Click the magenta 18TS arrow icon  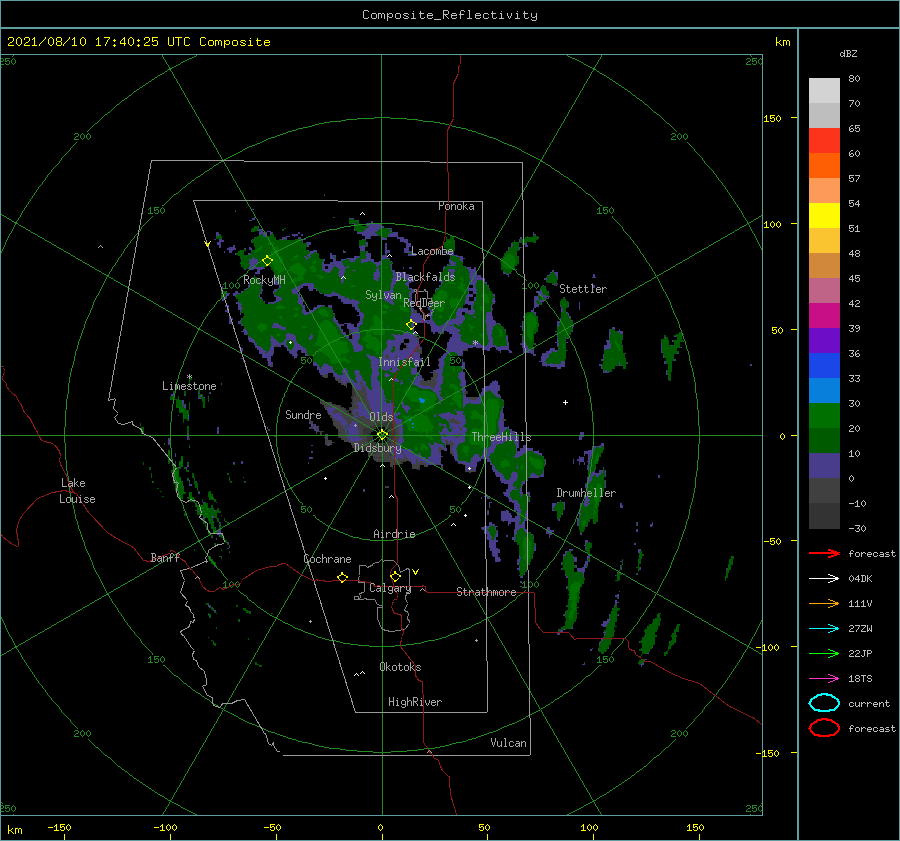point(824,679)
